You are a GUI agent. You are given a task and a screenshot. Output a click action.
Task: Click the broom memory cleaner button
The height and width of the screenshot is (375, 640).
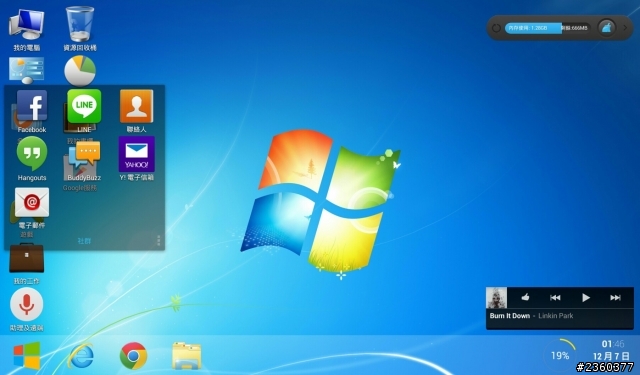pyautogui.click(x=607, y=28)
